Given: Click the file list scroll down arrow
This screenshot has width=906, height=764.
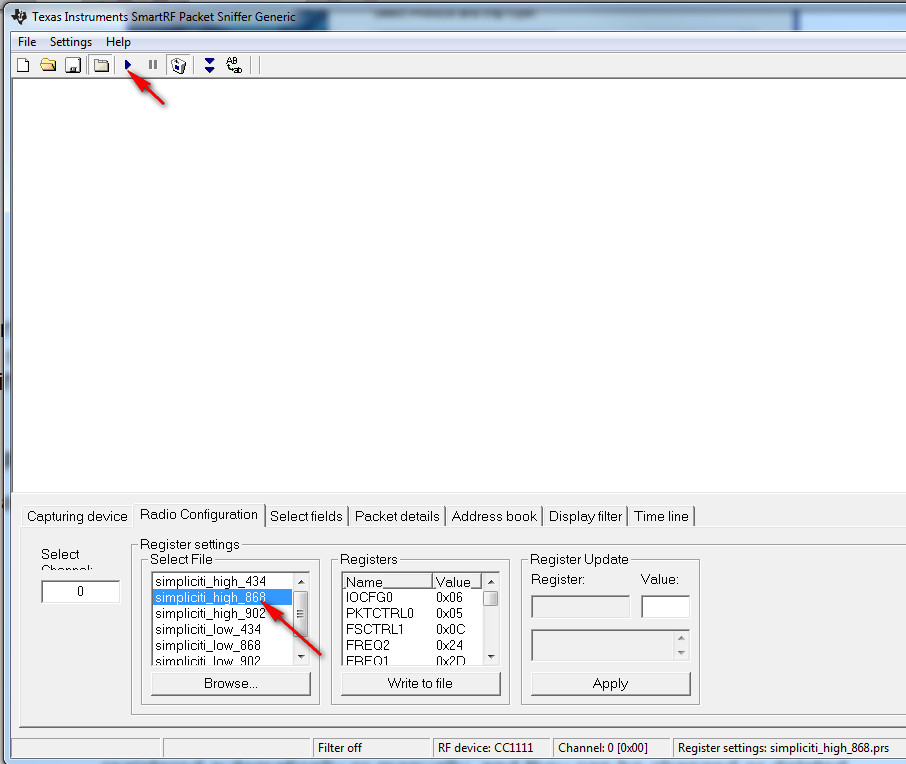Looking at the screenshot, I should coord(301,657).
